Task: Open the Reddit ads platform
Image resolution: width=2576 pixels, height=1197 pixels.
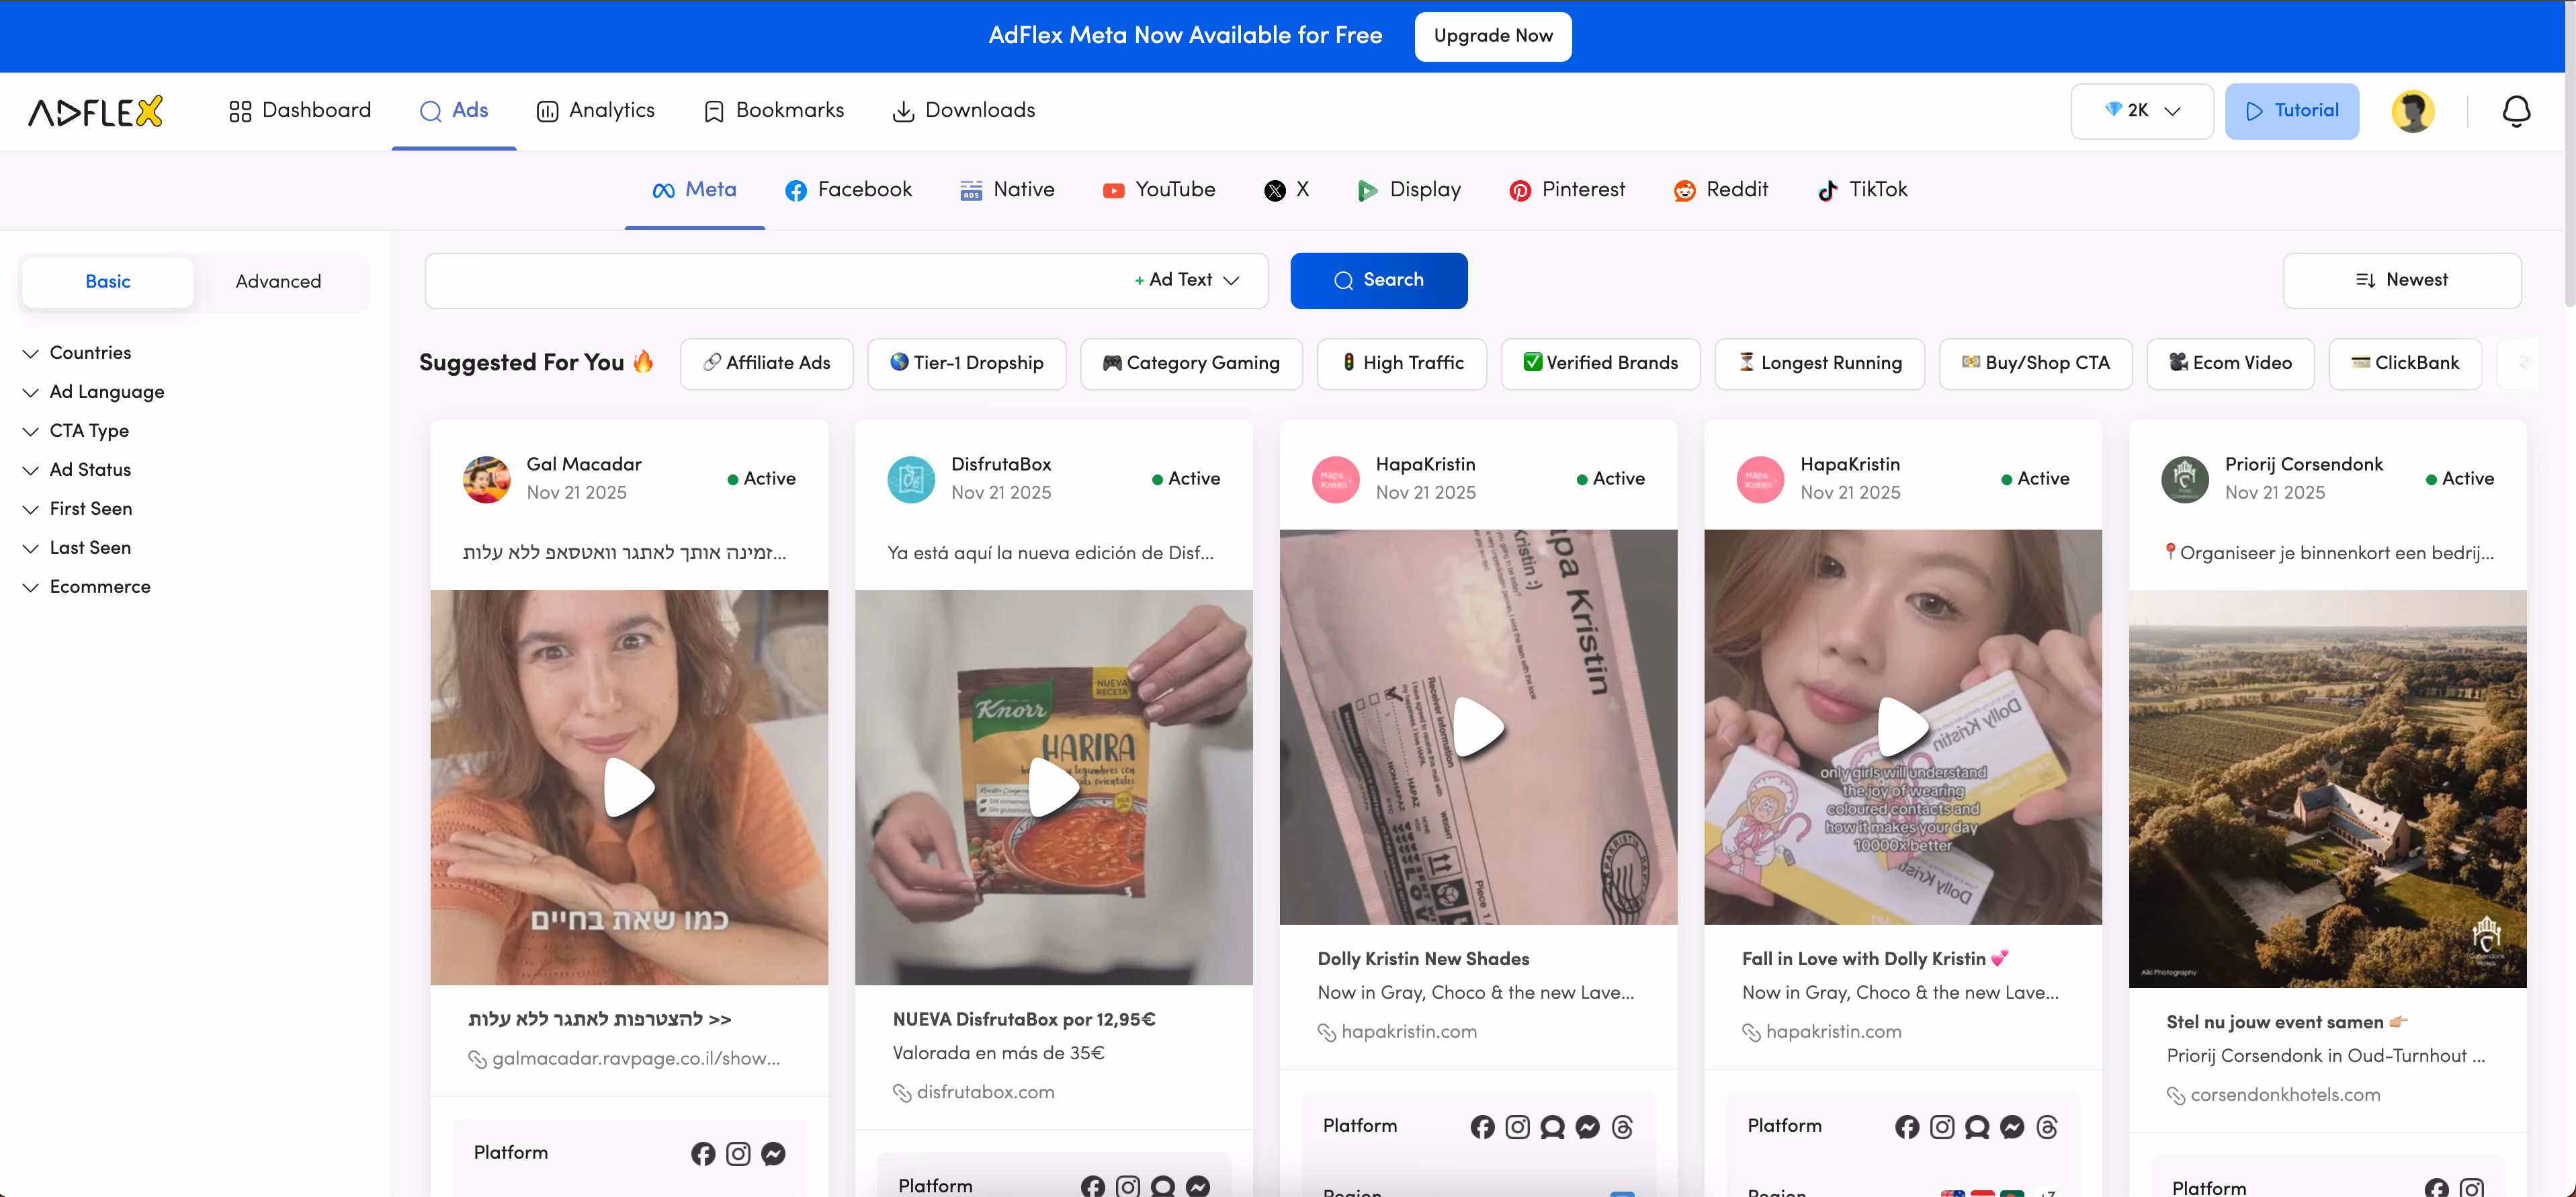Action: [x=1720, y=189]
